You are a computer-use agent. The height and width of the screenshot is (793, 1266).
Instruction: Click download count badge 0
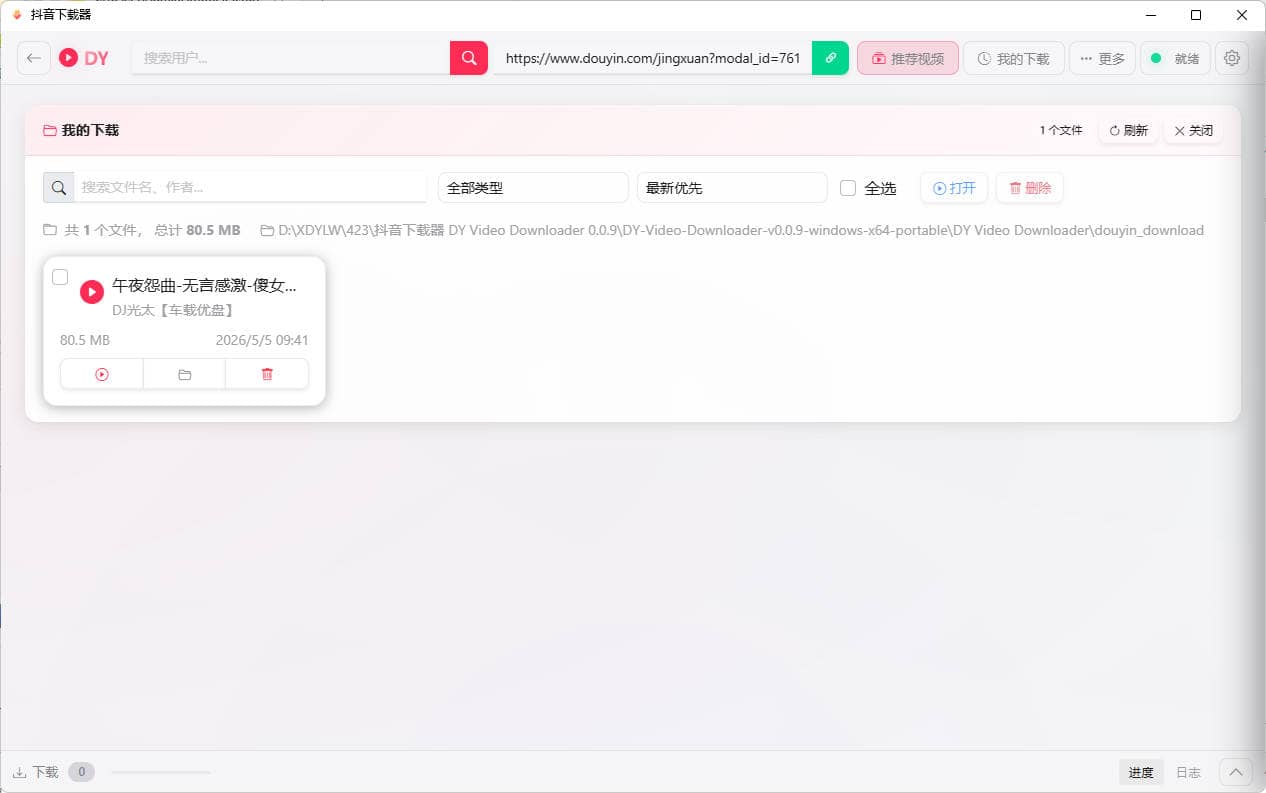click(x=82, y=772)
